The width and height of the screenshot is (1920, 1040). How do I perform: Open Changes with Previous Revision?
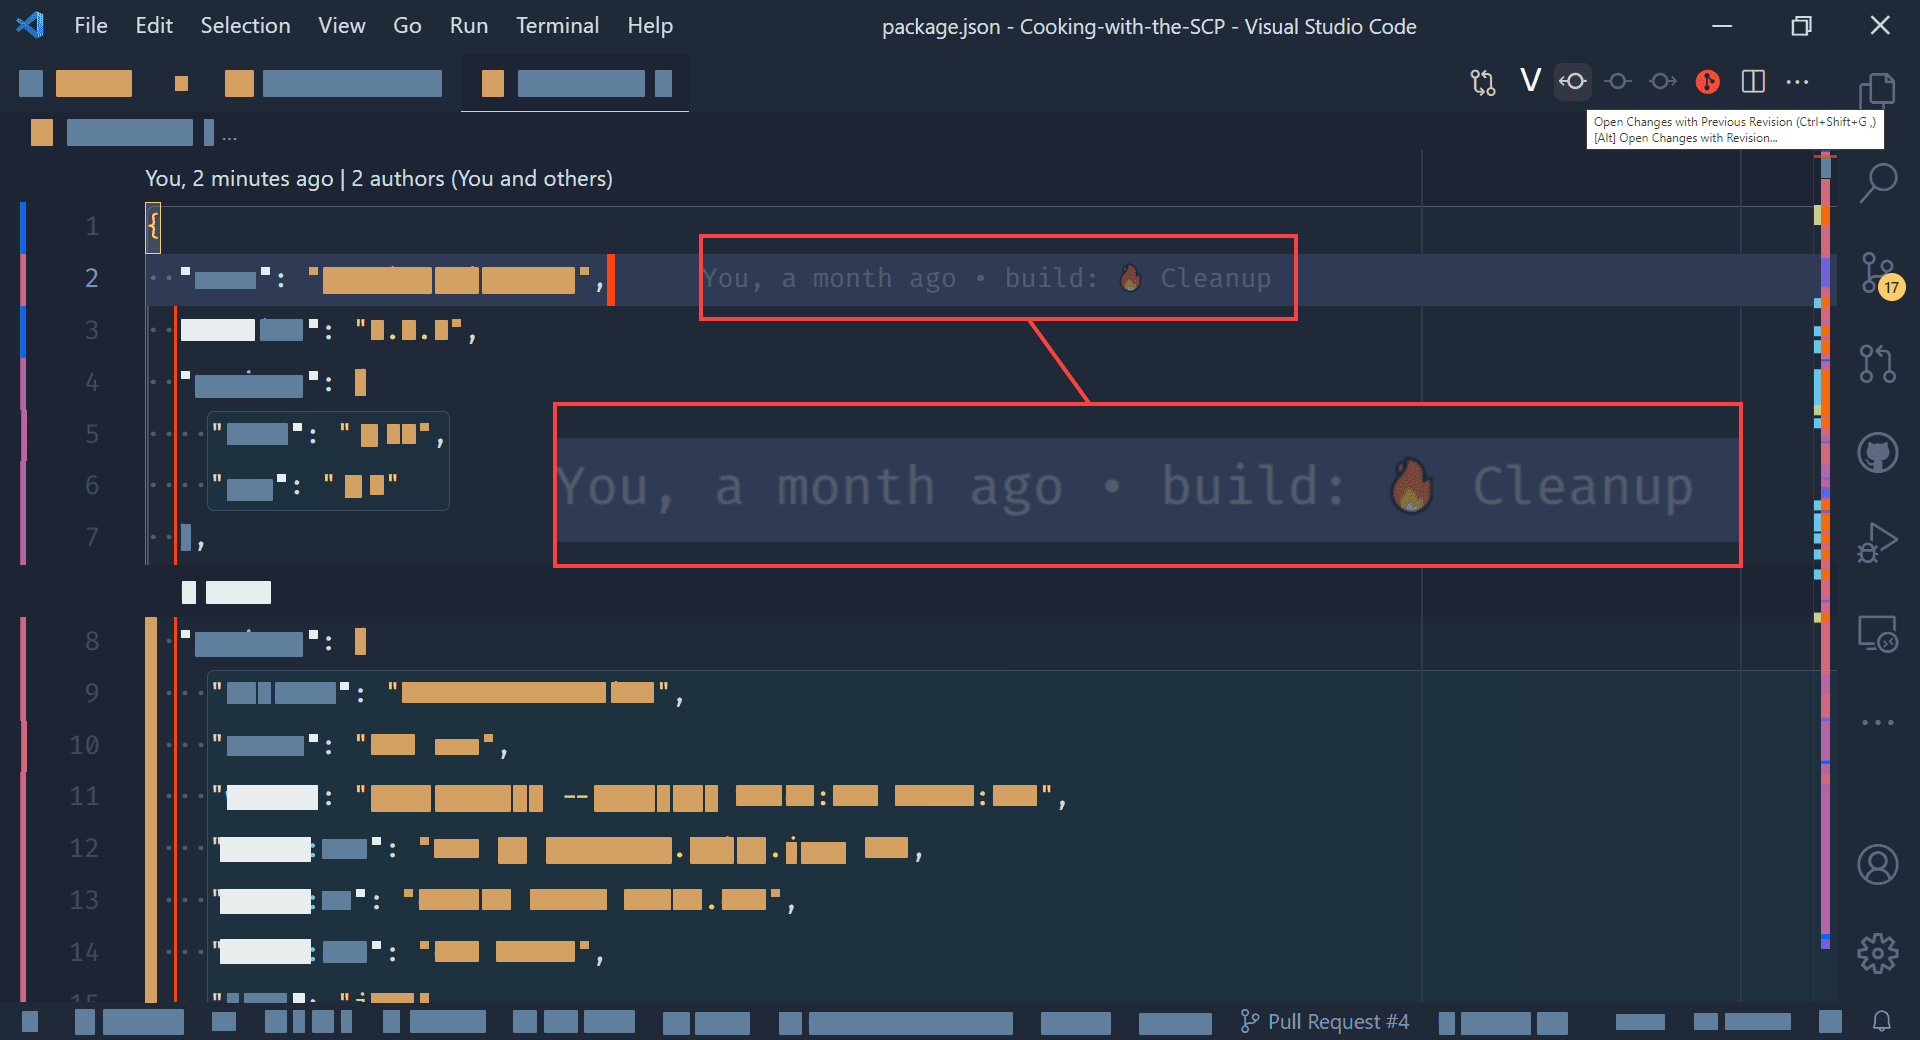(1572, 82)
